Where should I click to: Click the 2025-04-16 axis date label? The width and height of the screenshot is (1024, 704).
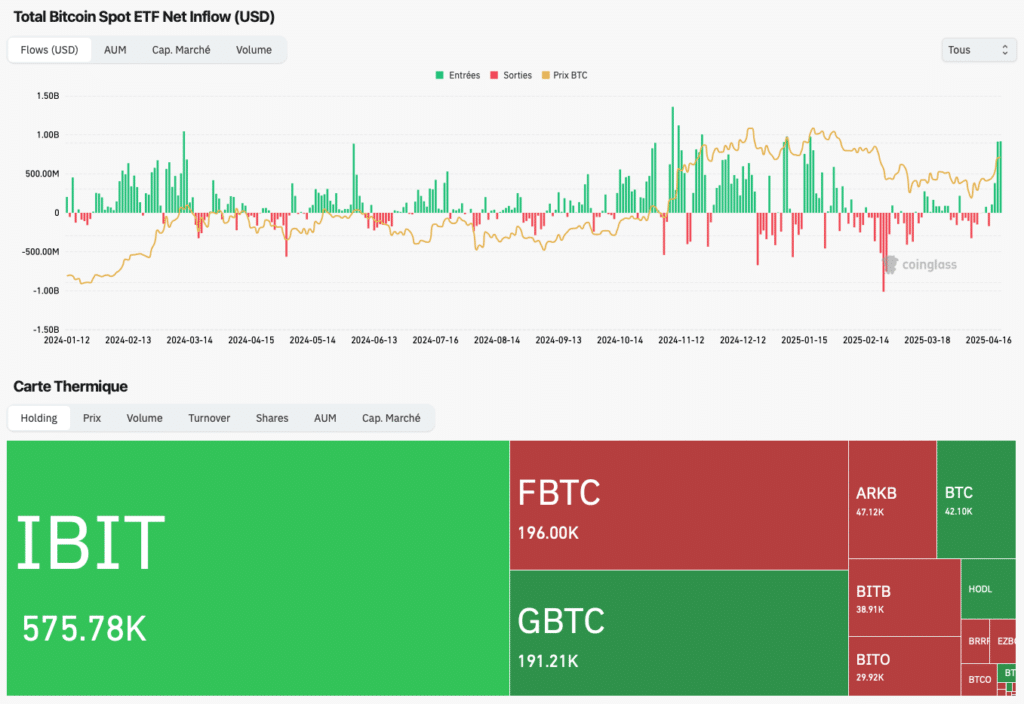click(988, 340)
